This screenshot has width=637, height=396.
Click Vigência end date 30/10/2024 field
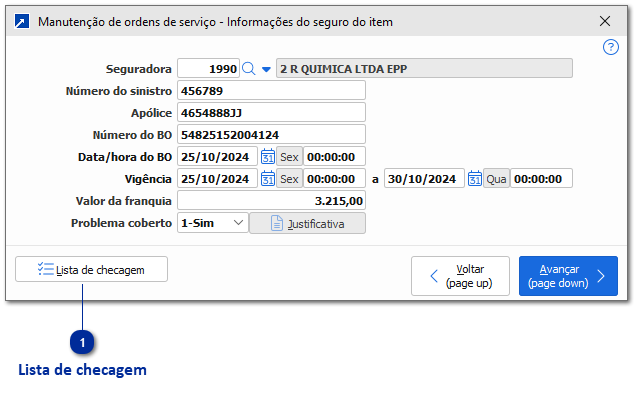(424, 179)
